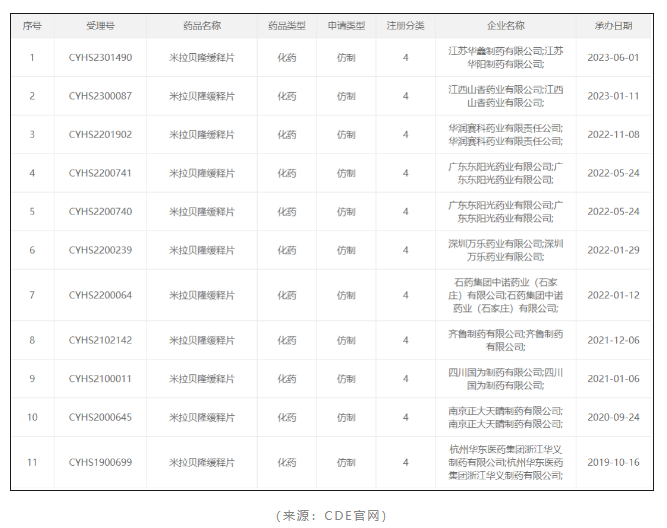Click the 药品名称 column header
667x528 pixels.
[x=202, y=26]
